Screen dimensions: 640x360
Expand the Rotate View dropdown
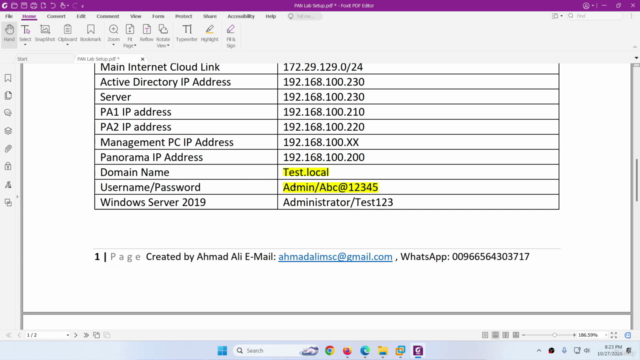pyautogui.click(x=168, y=46)
